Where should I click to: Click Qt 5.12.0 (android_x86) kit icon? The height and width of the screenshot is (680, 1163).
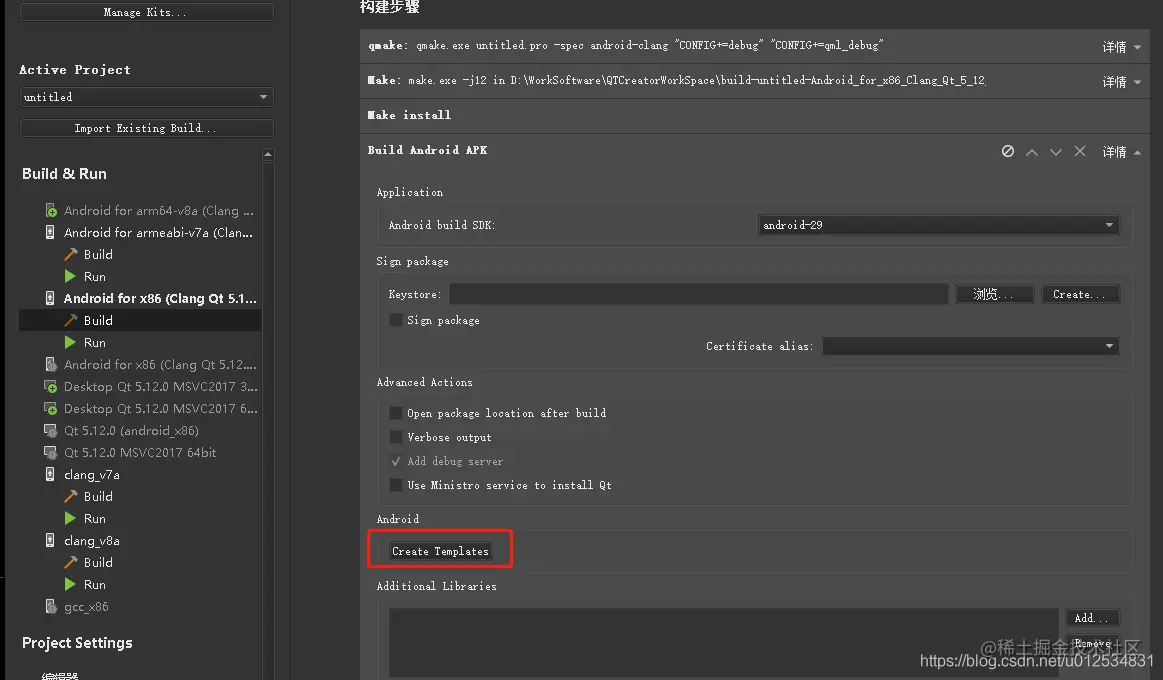[50, 431]
